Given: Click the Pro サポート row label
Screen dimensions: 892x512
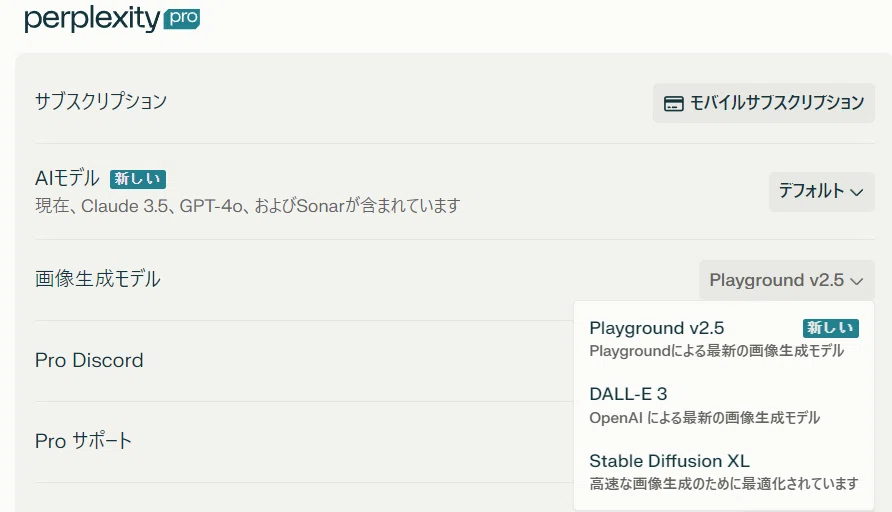Looking at the screenshot, I should (x=84, y=441).
